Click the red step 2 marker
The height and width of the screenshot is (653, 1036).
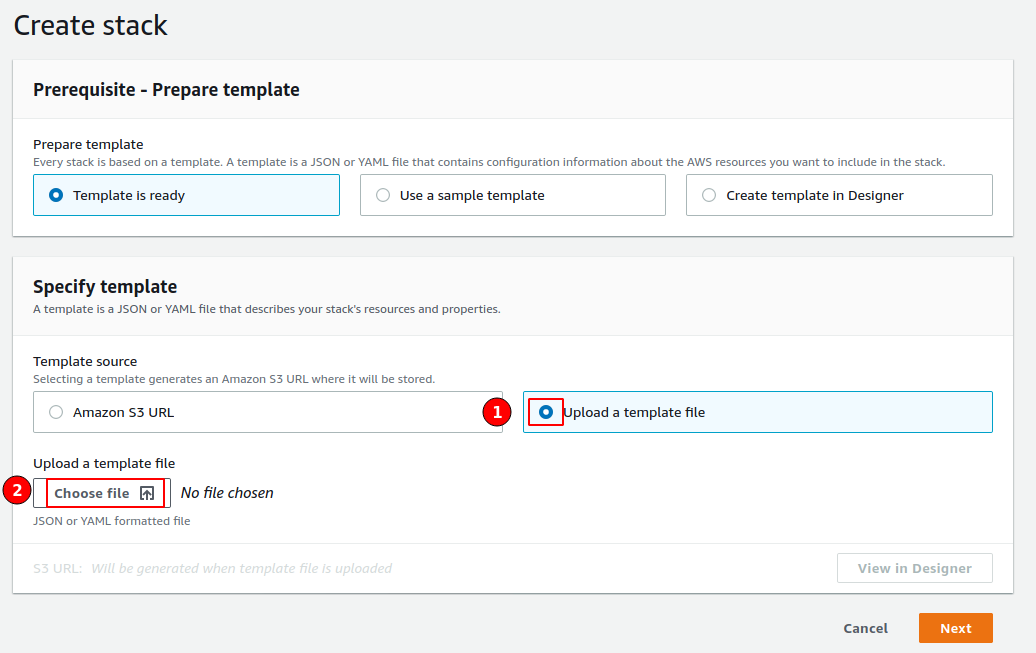pyautogui.click(x=17, y=490)
